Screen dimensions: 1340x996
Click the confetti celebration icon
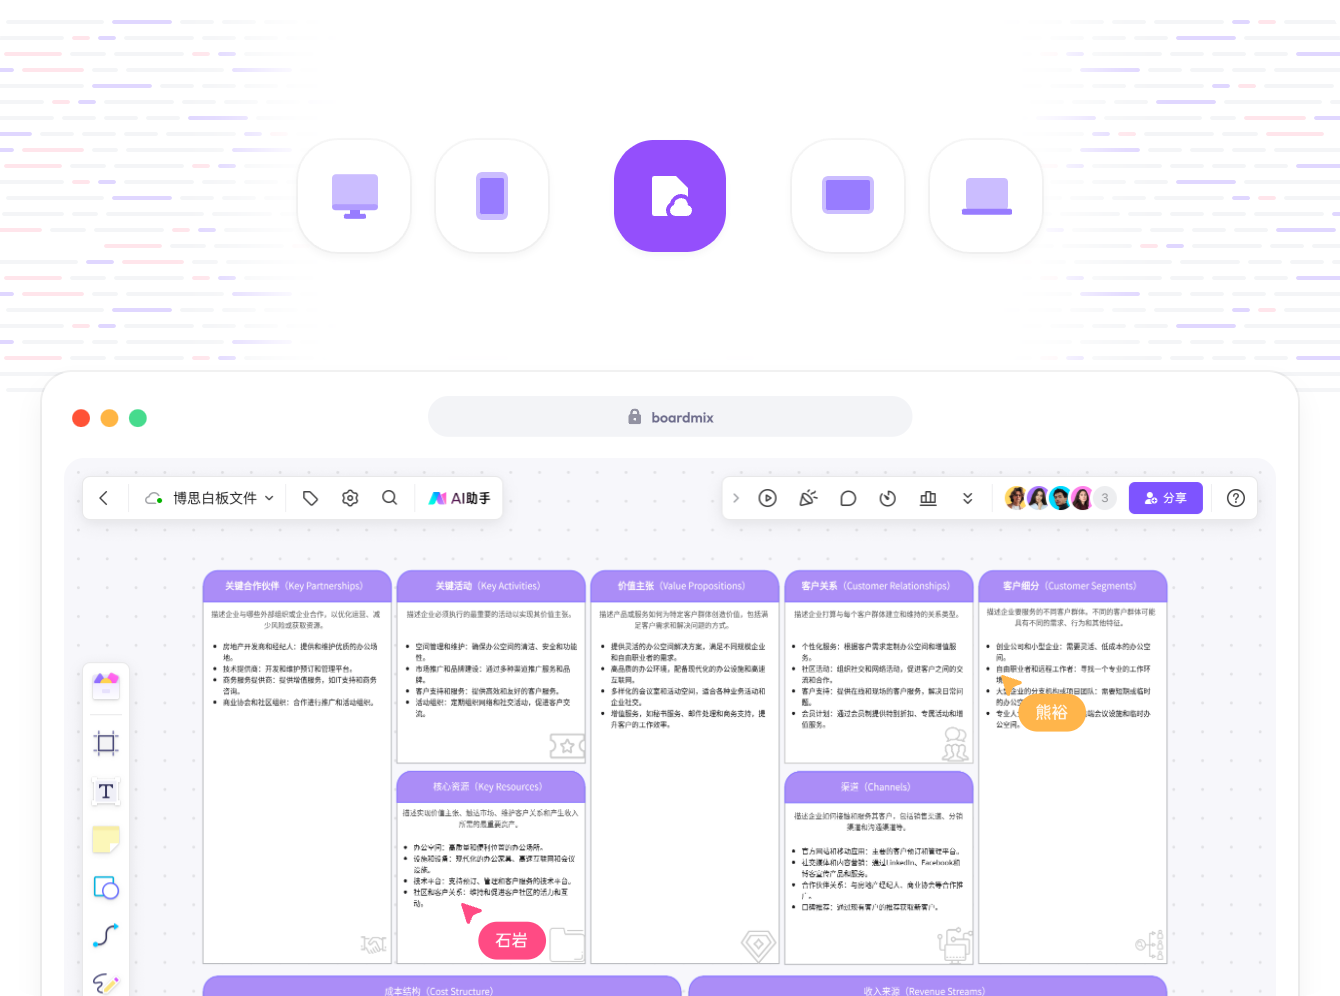(808, 498)
